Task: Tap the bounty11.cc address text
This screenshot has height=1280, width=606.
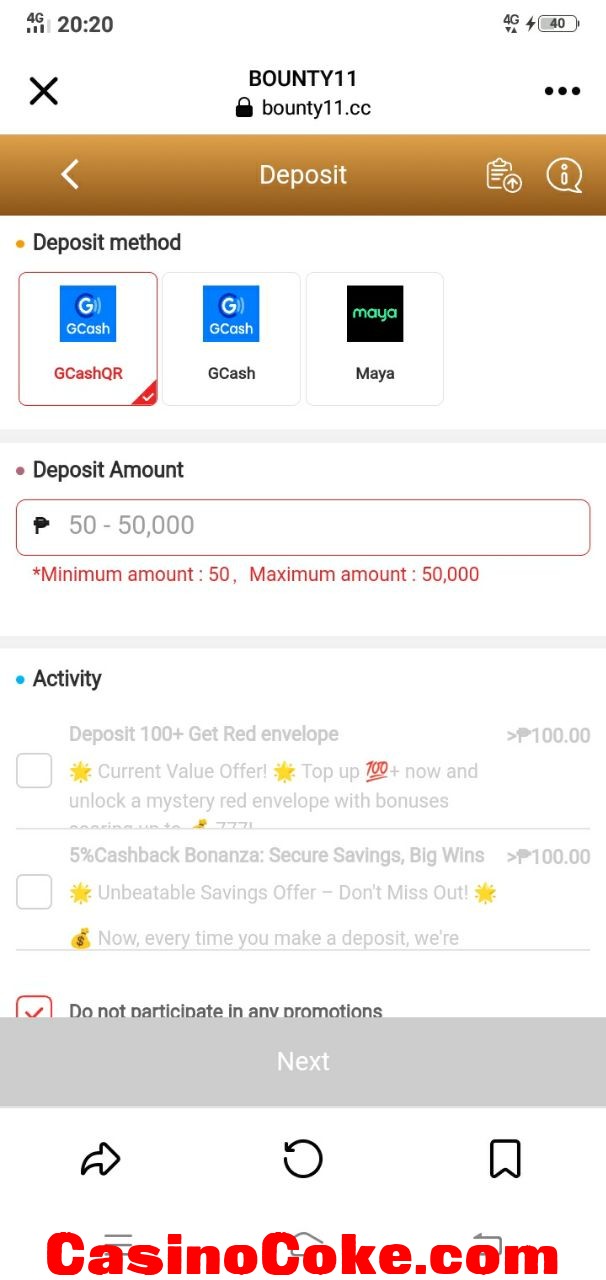Action: (x=316, y=108)
